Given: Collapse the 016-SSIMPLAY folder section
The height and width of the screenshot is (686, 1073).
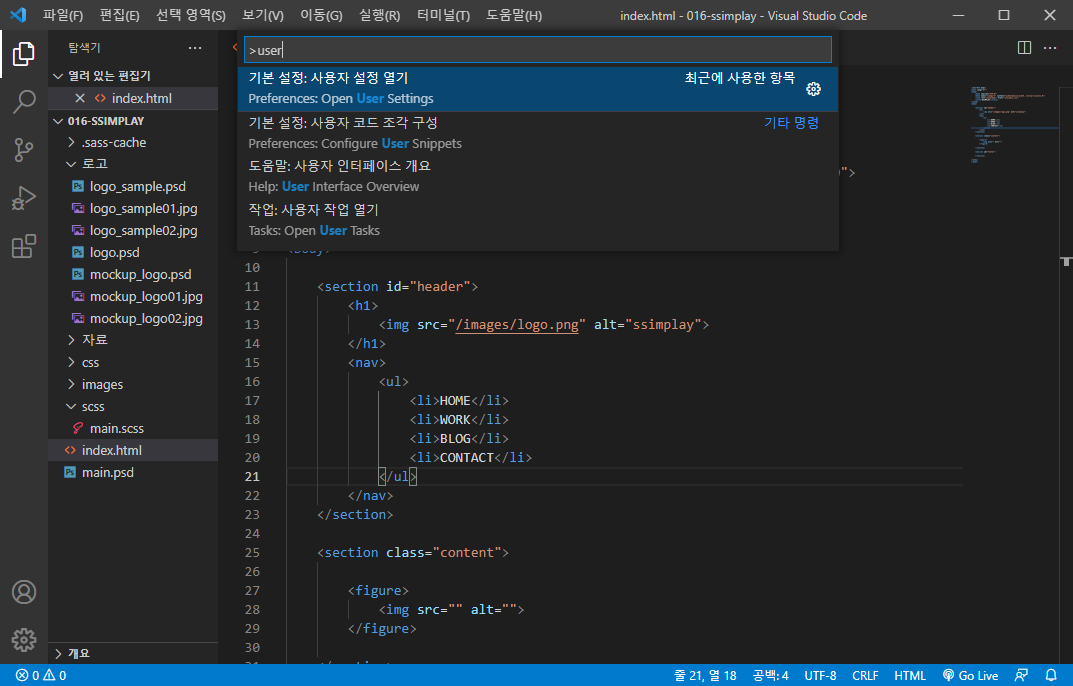Looking at the screenshot, I should pos(133,120).
